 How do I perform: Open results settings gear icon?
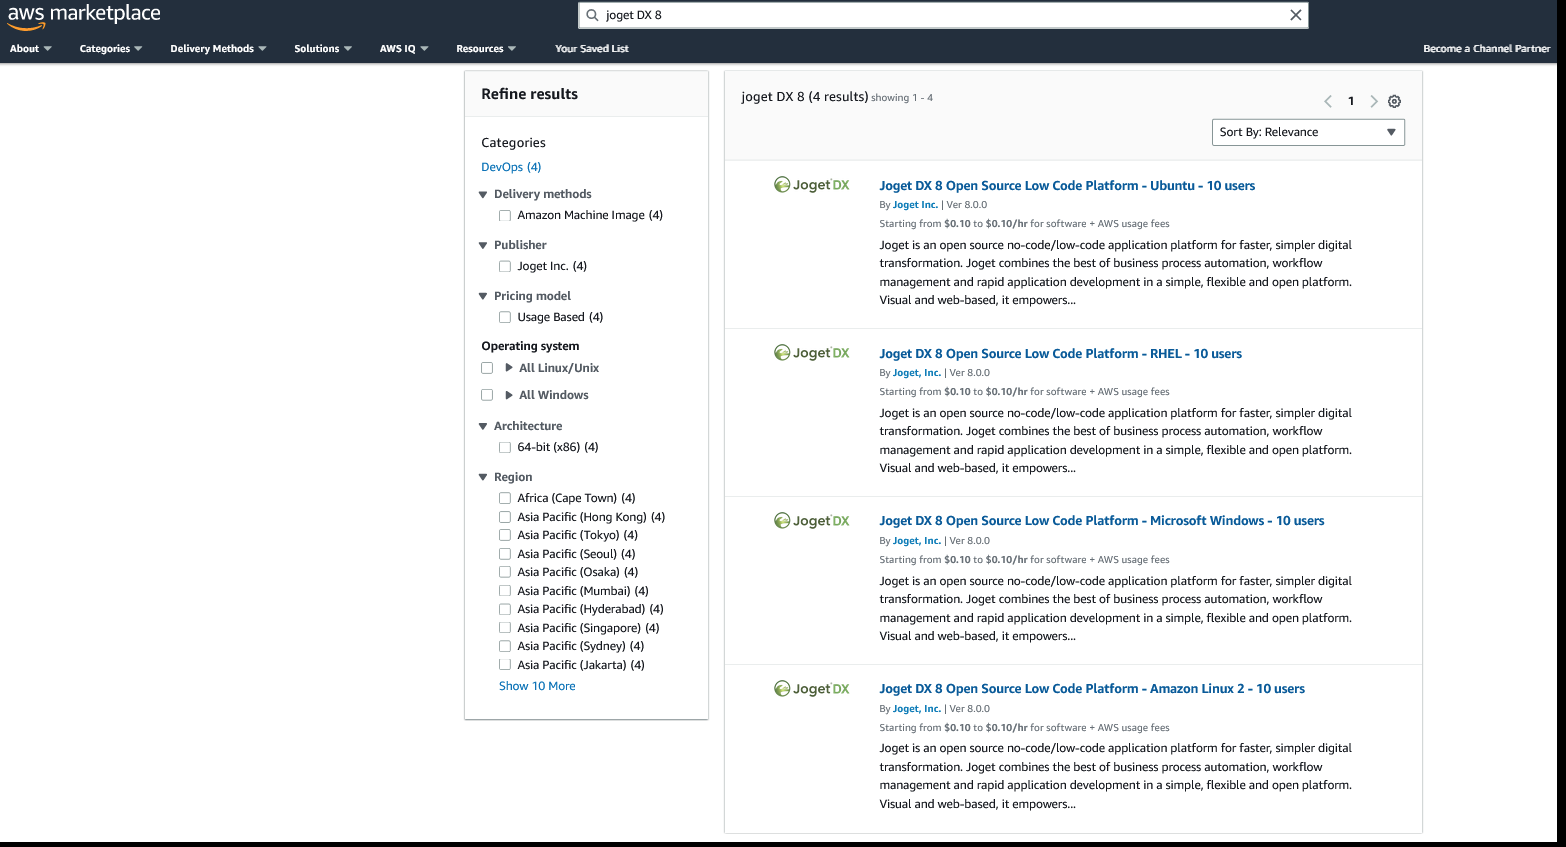coord(1394,101)
